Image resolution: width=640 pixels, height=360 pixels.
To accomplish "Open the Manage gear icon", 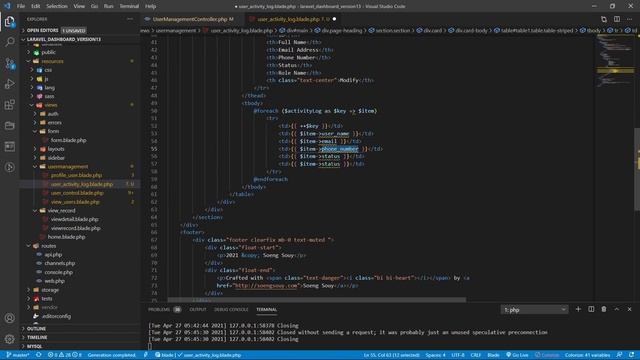I will pos(9,338).
